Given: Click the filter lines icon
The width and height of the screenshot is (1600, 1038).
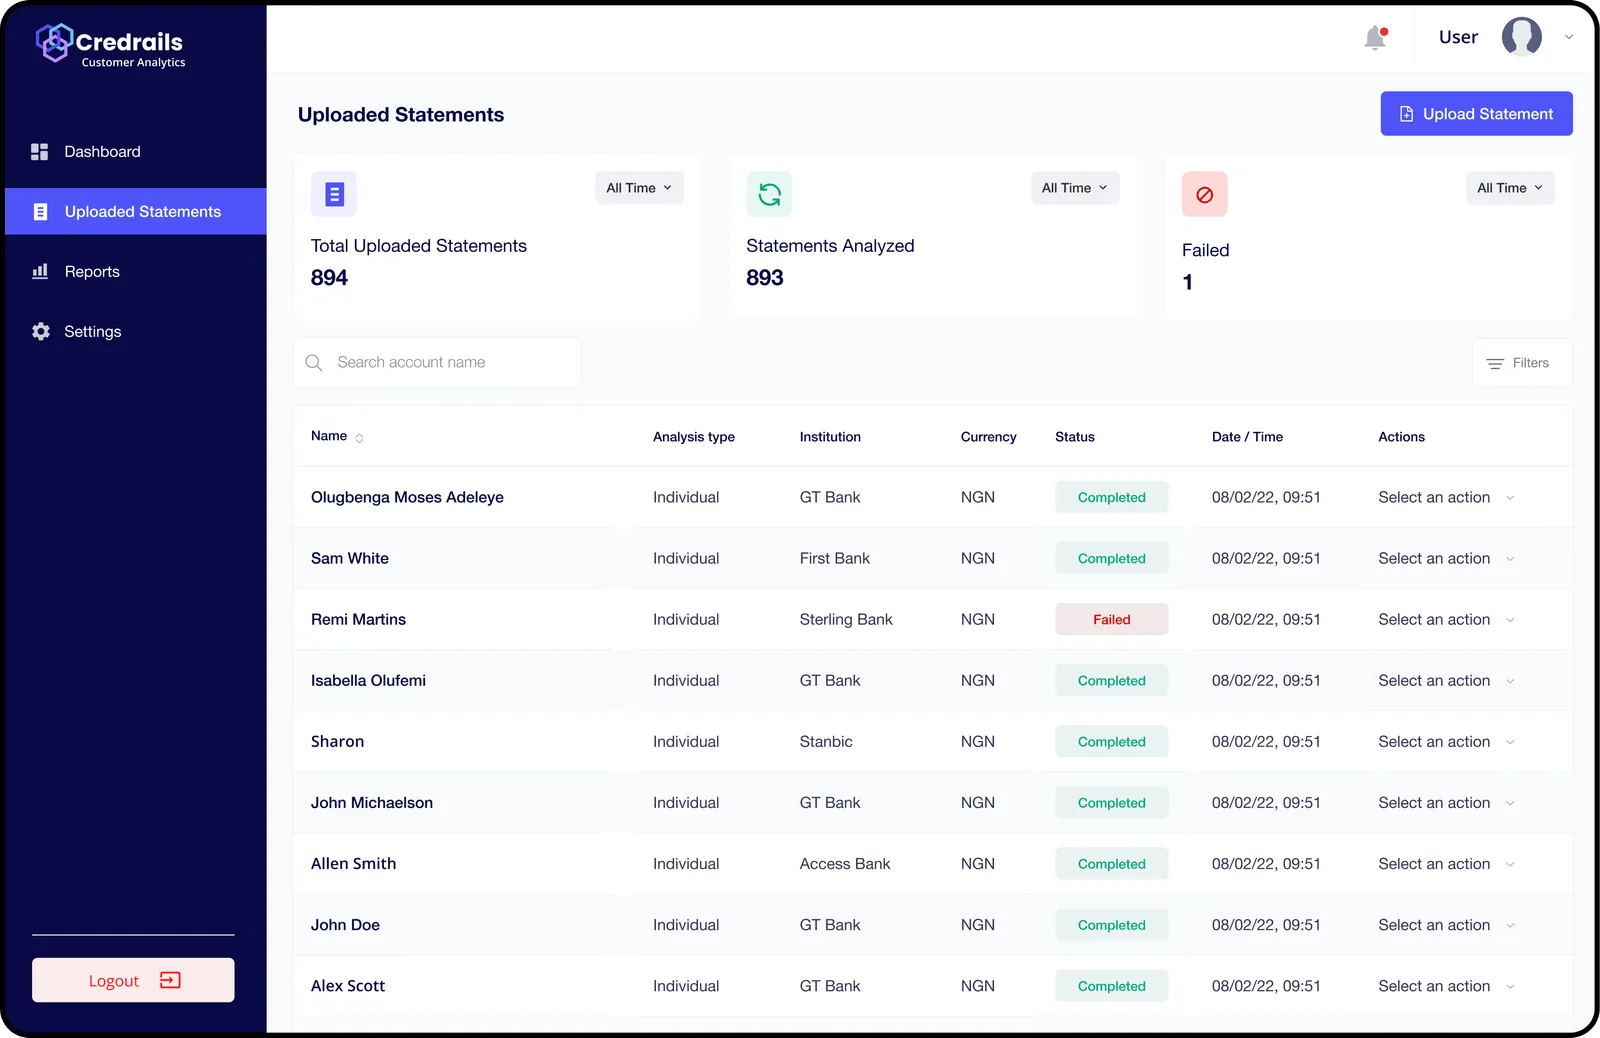Looking at the screenshot, I should point(1495,364).
